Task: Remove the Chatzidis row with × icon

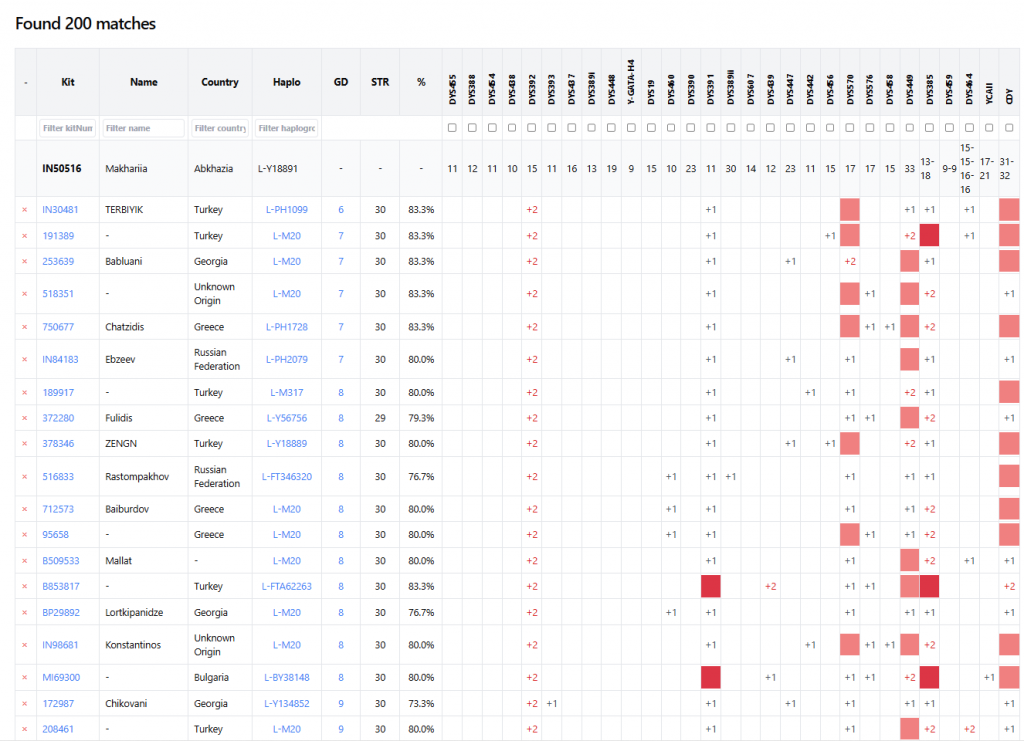Action: click(x=25, y=328)
